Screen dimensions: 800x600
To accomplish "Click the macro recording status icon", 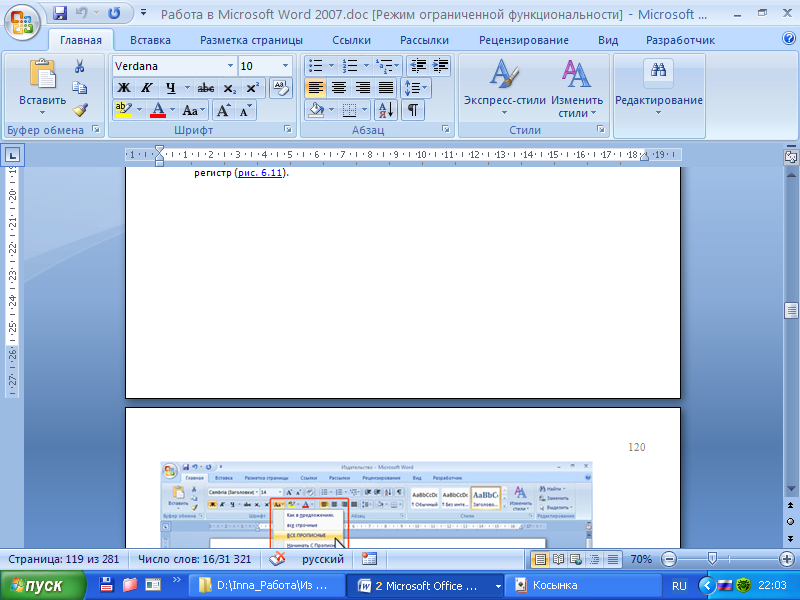I will [369, 559].
